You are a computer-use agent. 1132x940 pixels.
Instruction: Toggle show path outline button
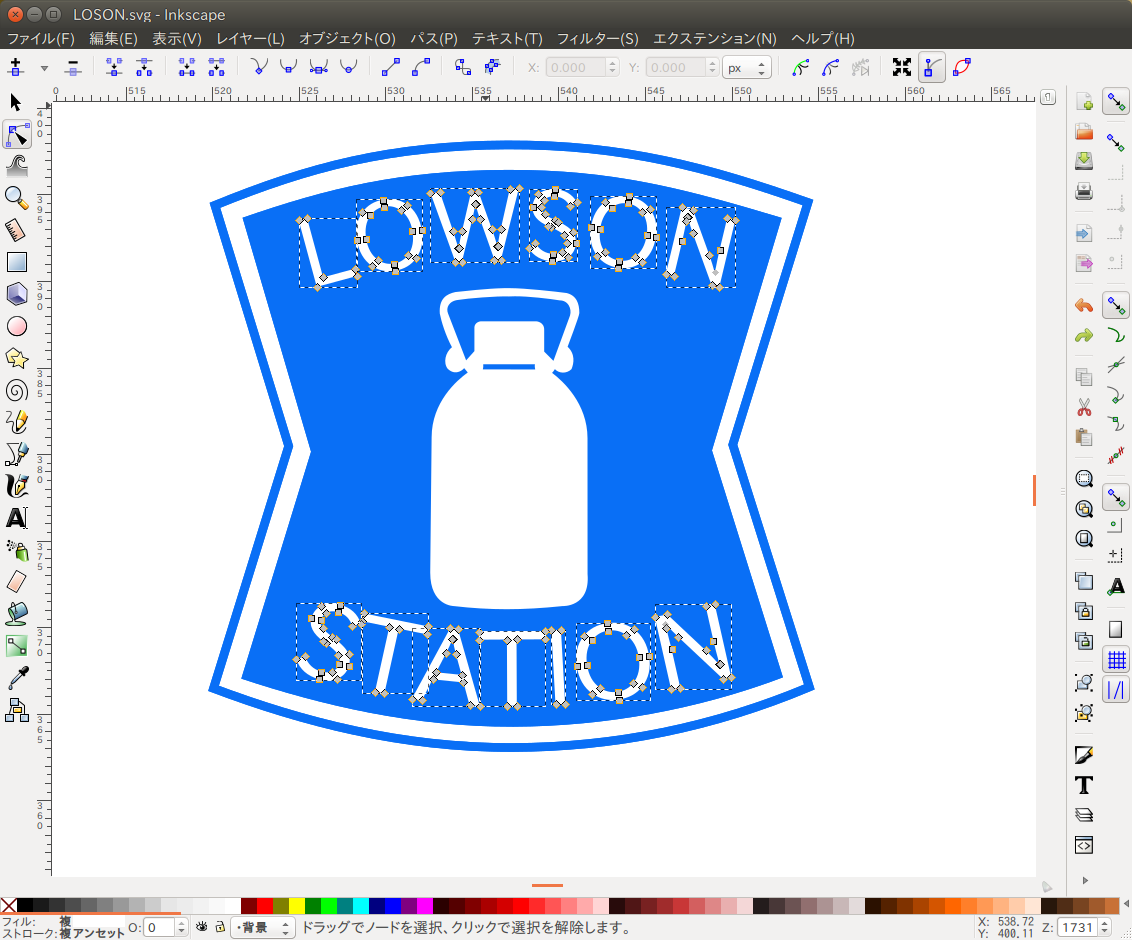pos(962,67)
